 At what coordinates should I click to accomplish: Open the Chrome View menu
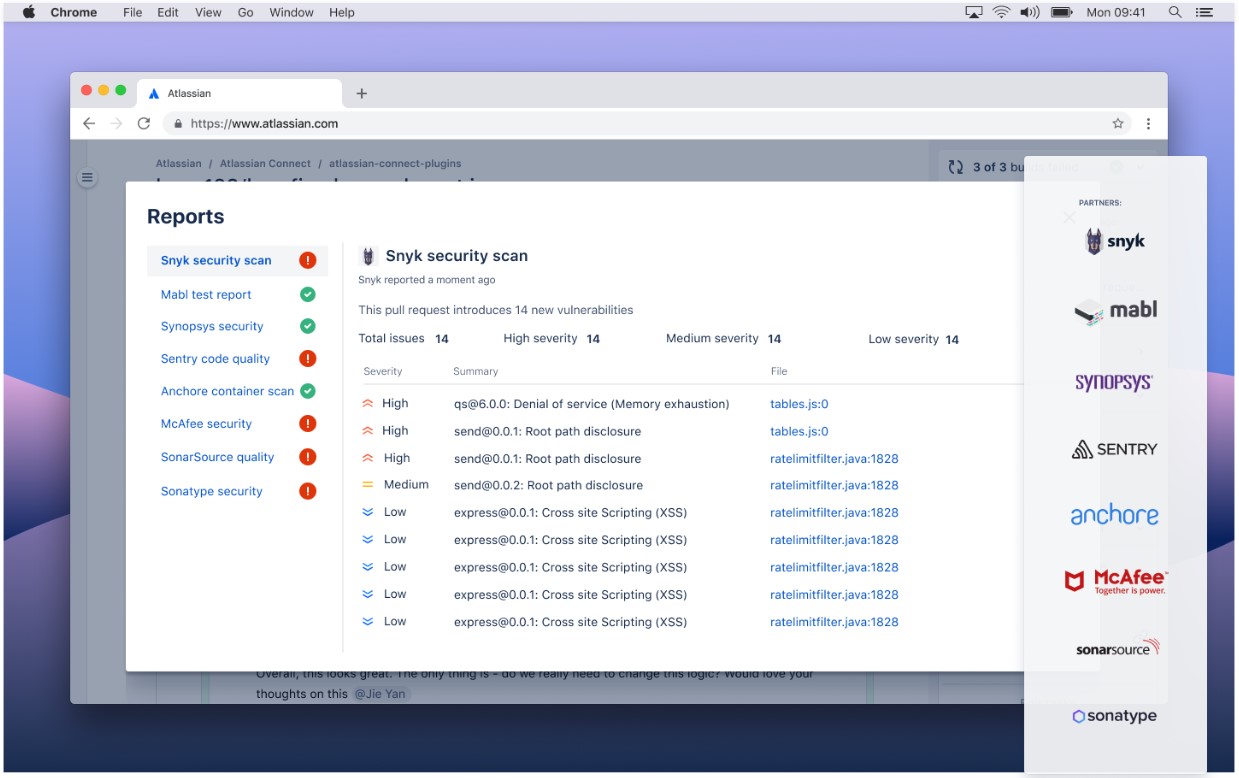pyautogui.click(x=208, y=12)
